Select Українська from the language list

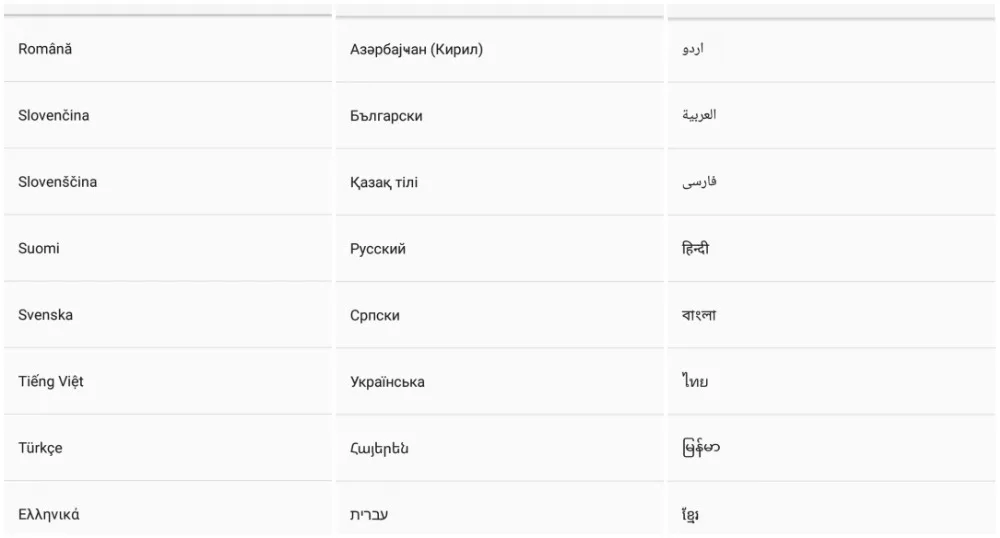387,382
